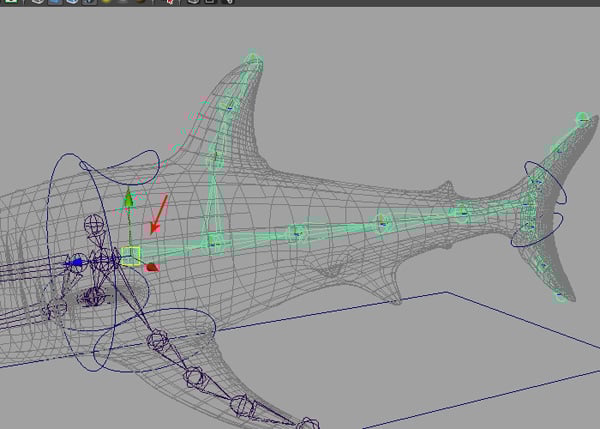Viewport: 600px width, 429px height.
Task: Select the blue Z-axis arrow of the manipulator
Action: [75, 263]
